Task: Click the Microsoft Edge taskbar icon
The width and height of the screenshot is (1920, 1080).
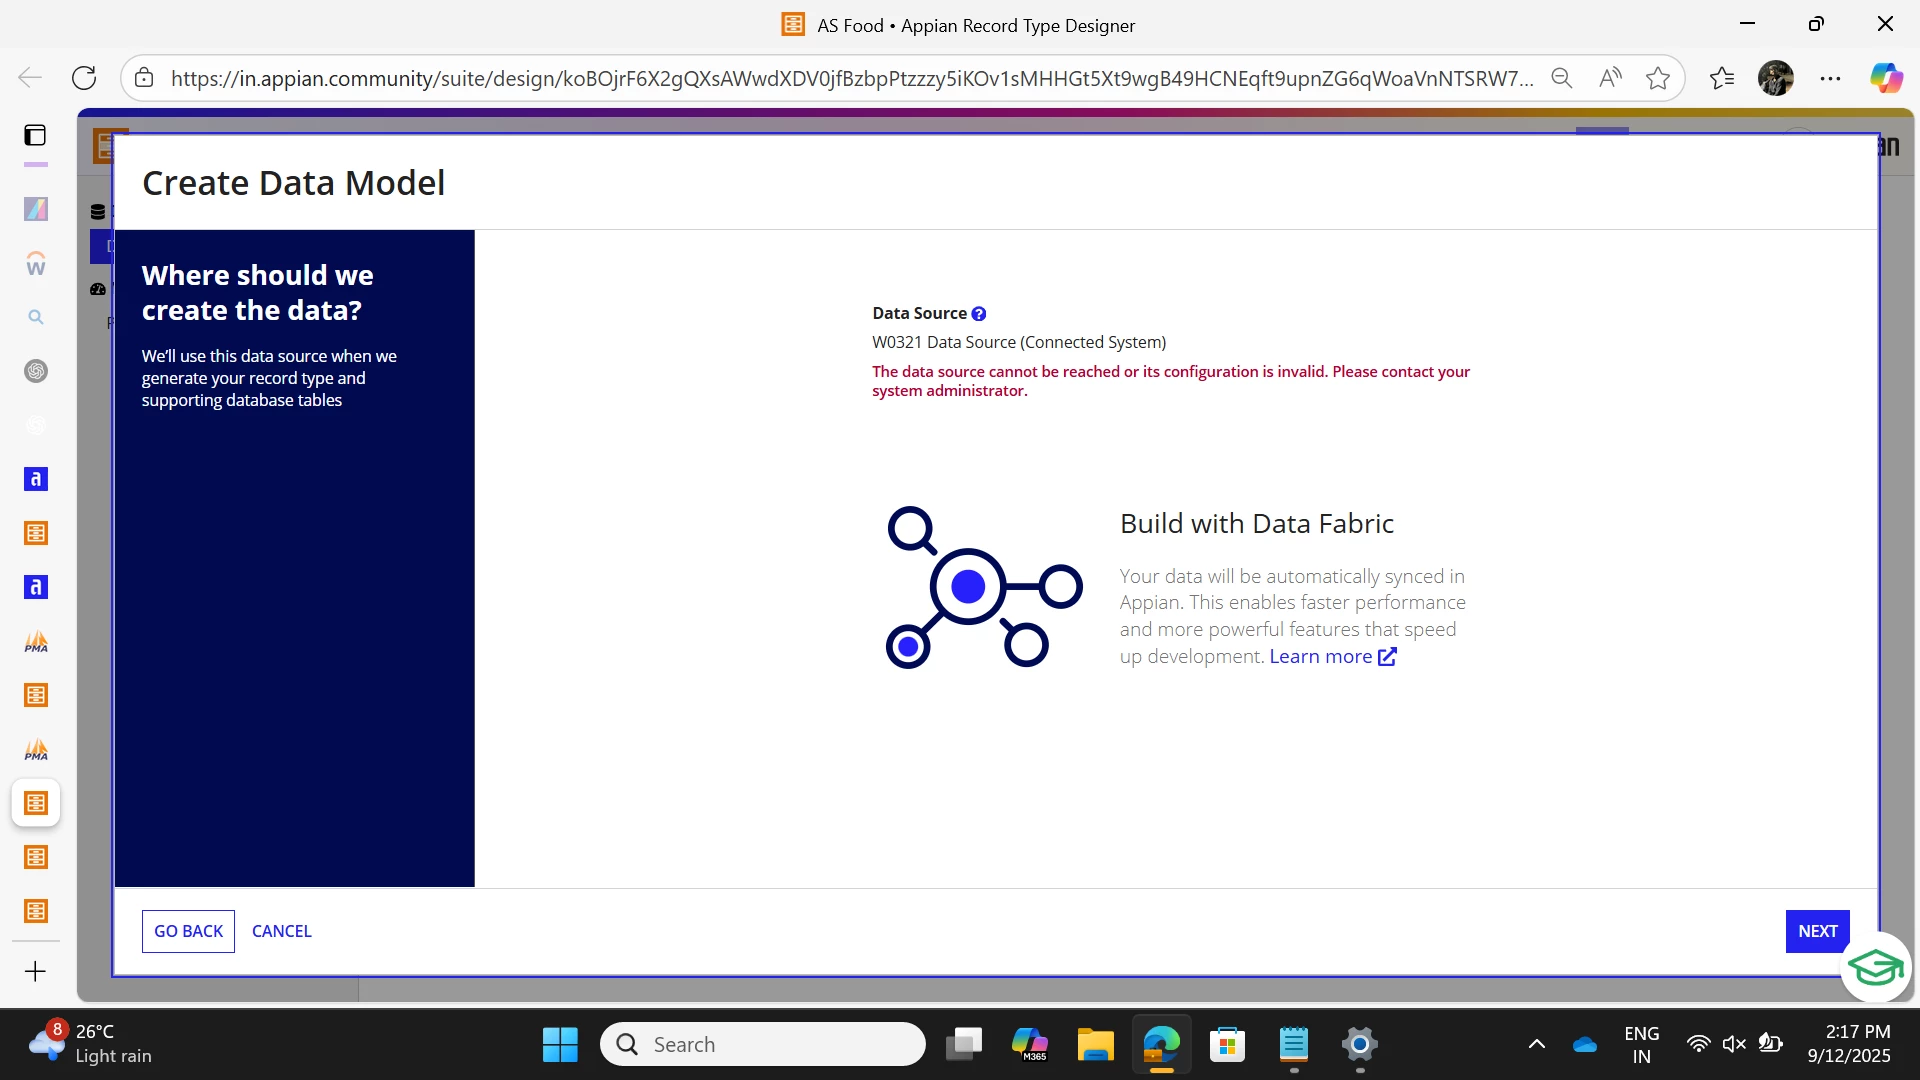Action: [x=1161, y=1045]
